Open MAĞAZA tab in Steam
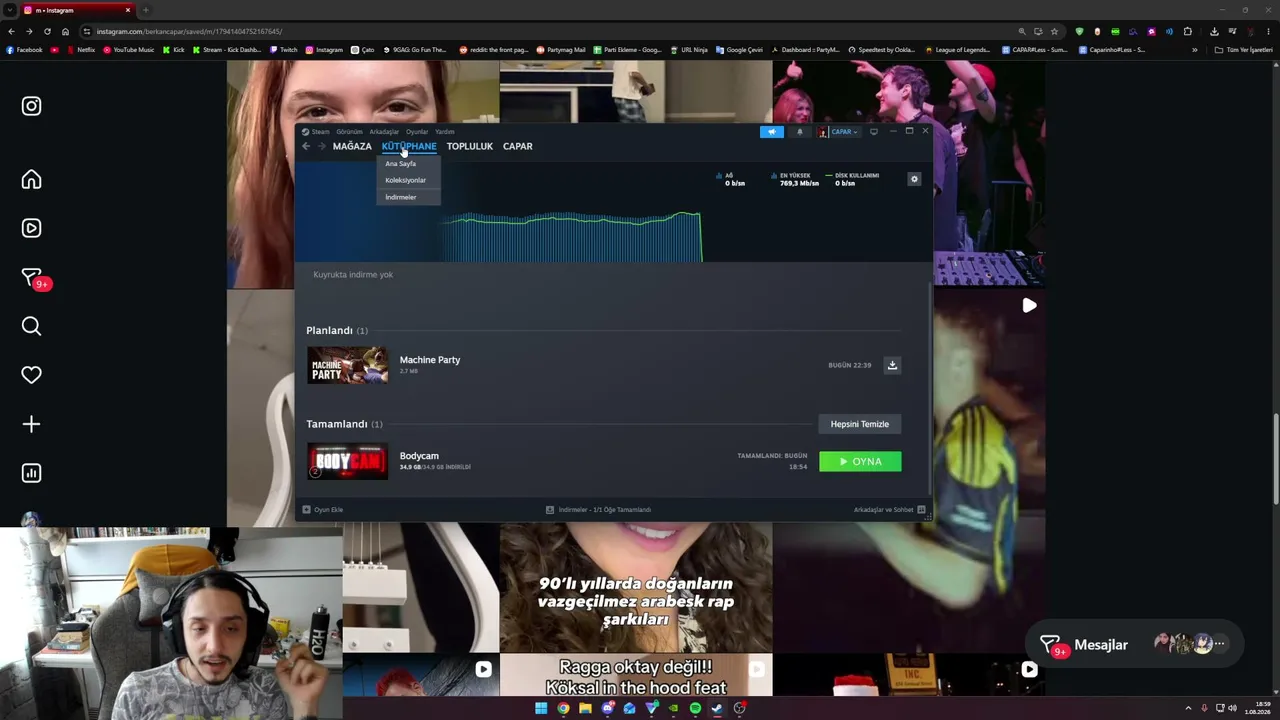The height and width of the screenshot is (720, 1280). [352, 146]
